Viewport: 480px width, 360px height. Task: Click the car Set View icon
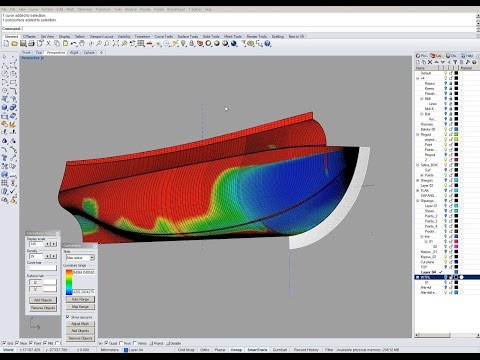[150, 43]
